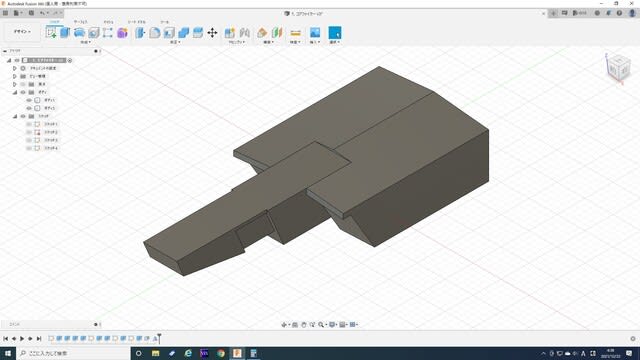Click the Joint tool icon

pos(244,33)
